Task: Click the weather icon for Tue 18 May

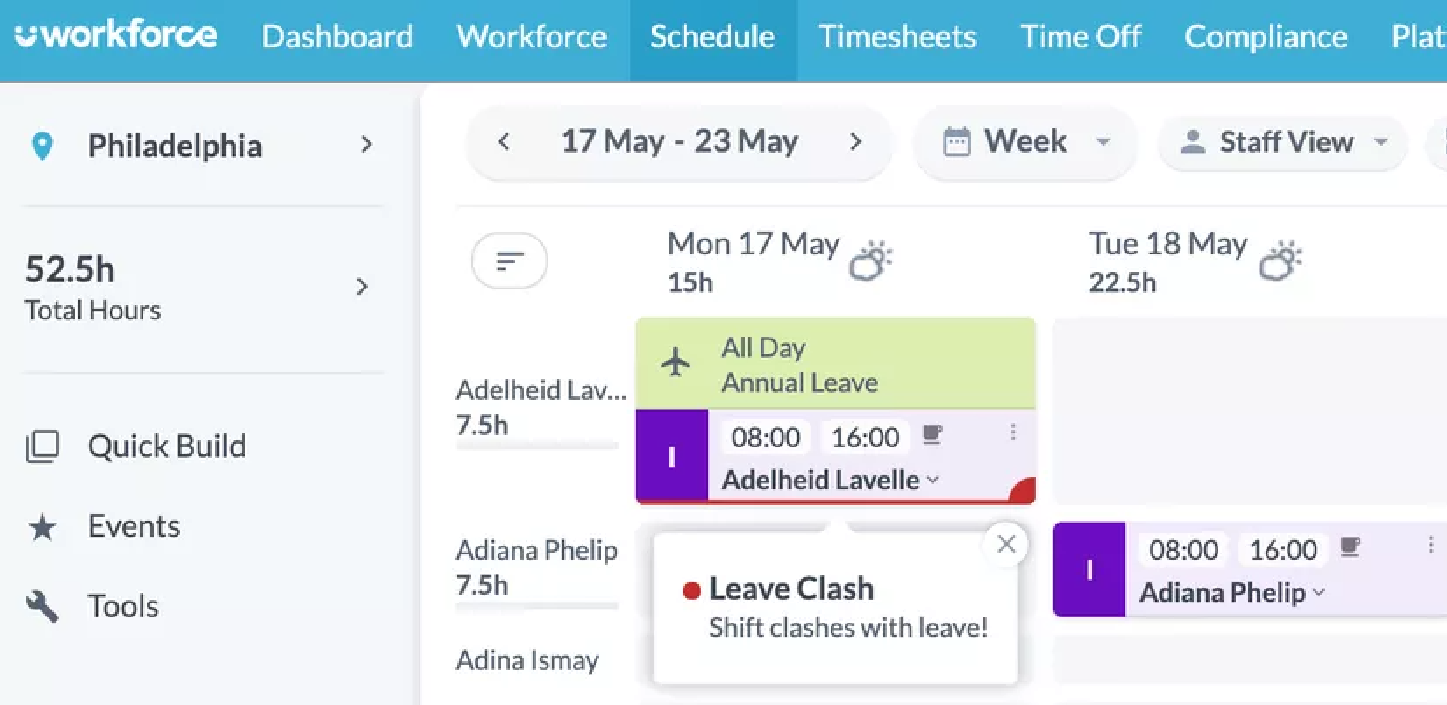Action: pos(1281,260)
